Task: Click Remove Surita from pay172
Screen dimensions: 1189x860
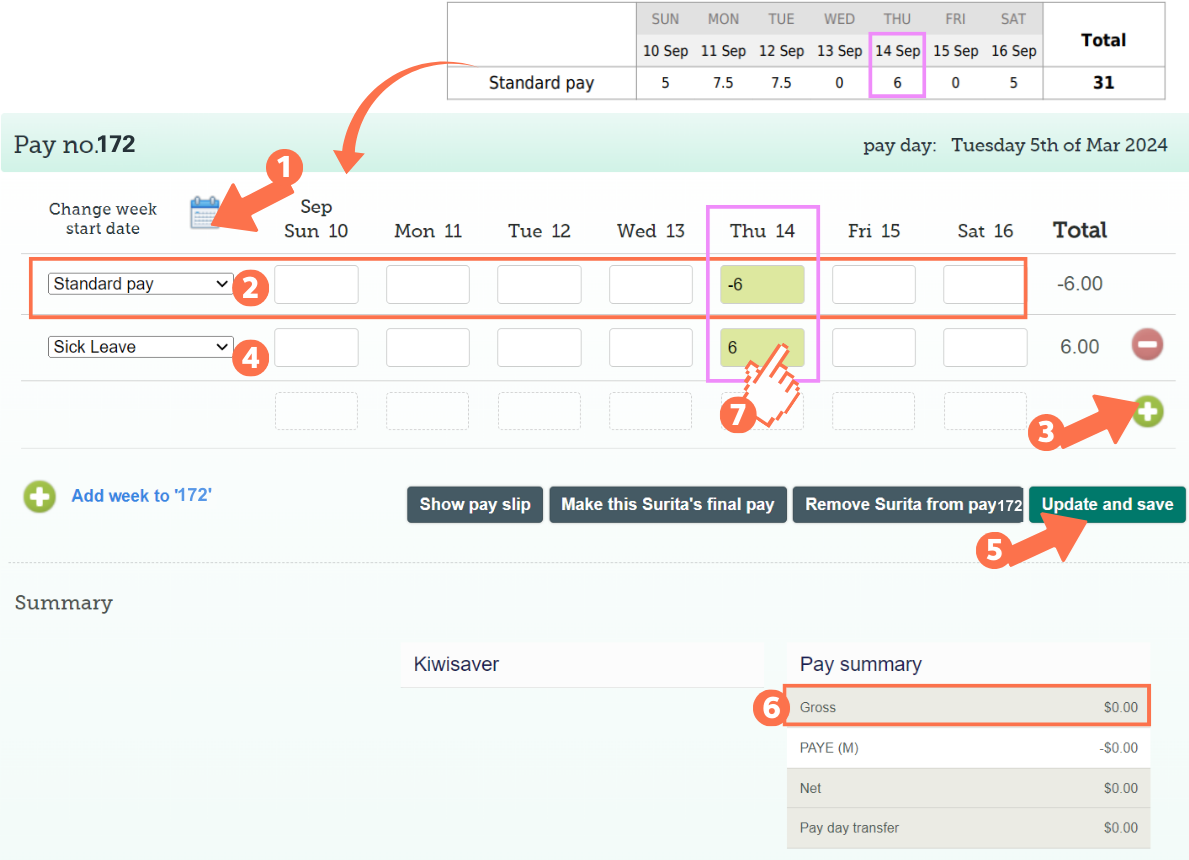Action: coord(907,504)
